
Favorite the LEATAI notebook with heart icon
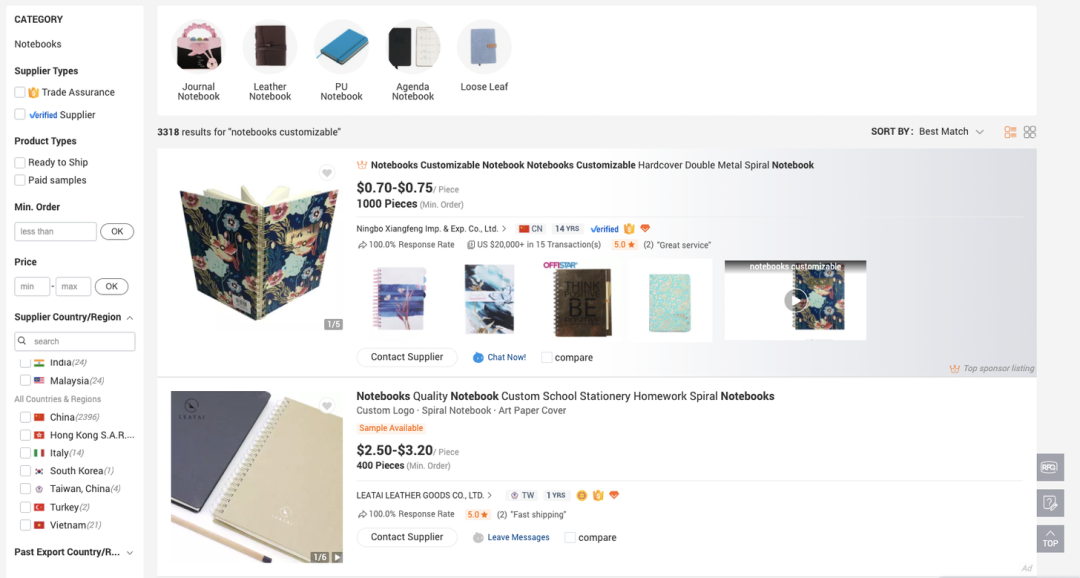pos(326,406)
